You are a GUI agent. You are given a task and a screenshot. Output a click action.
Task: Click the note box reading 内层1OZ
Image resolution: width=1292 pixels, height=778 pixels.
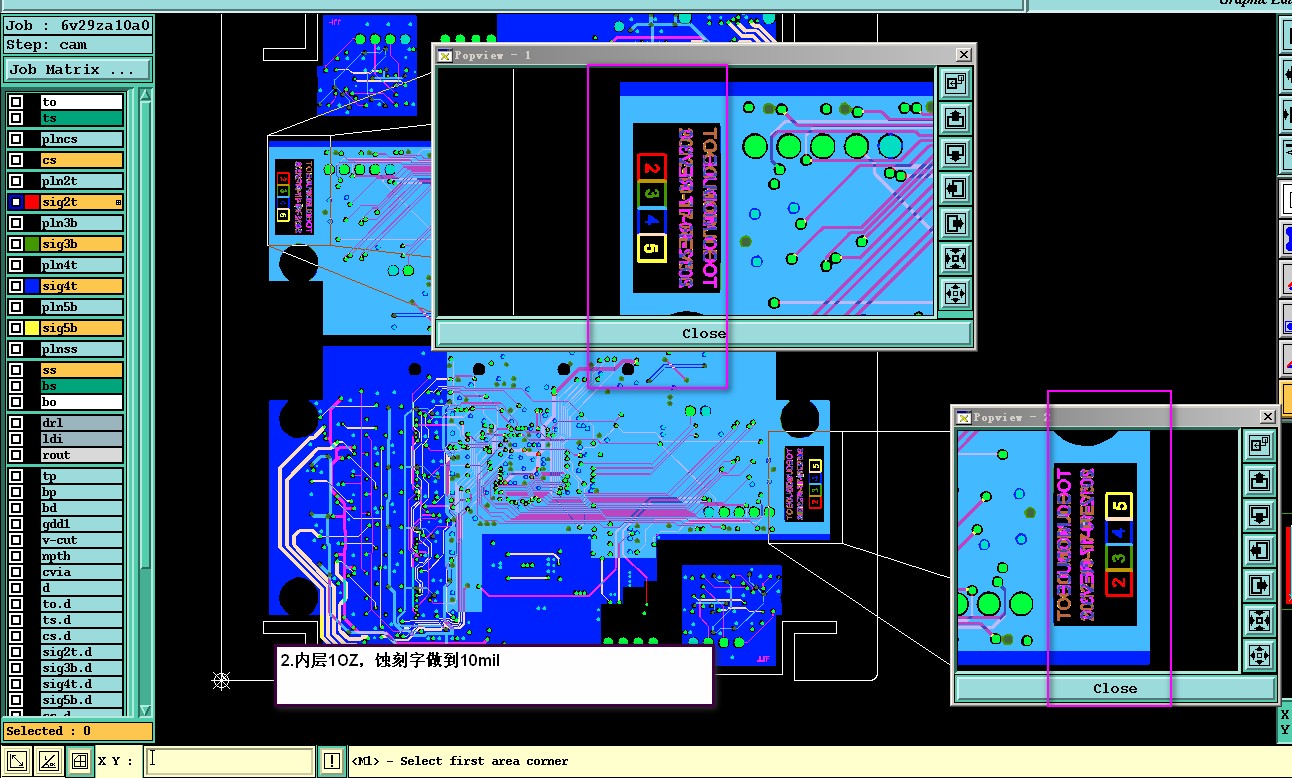(x=494, y=675)
